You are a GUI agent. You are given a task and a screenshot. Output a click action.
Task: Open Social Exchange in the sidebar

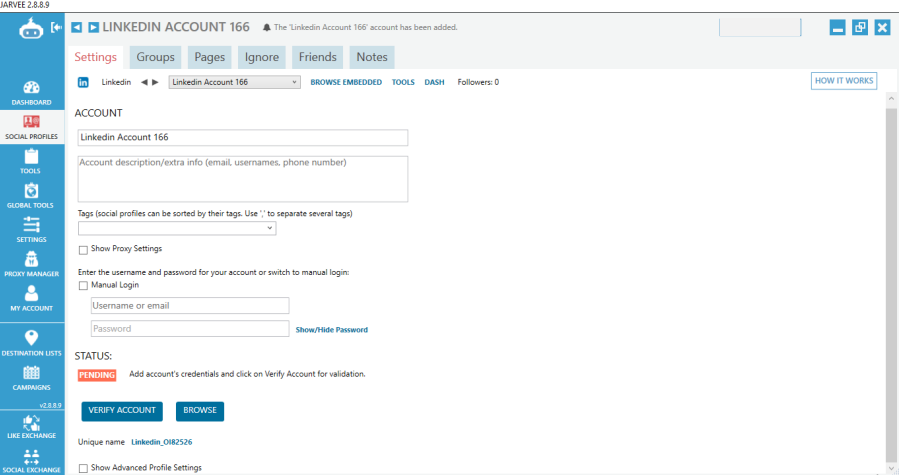tap(32, 461)
